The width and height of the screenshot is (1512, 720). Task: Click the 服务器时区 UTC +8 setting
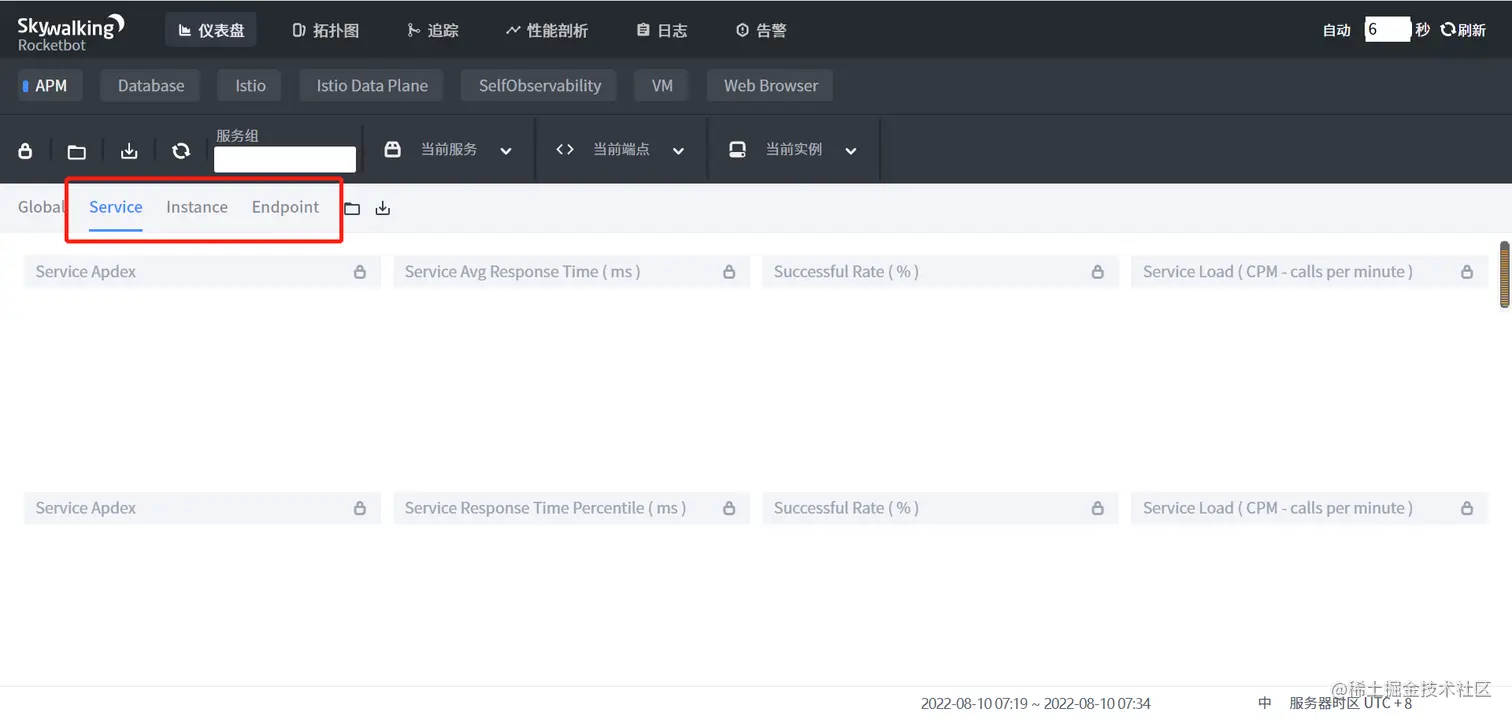(x=1351, y=703)
